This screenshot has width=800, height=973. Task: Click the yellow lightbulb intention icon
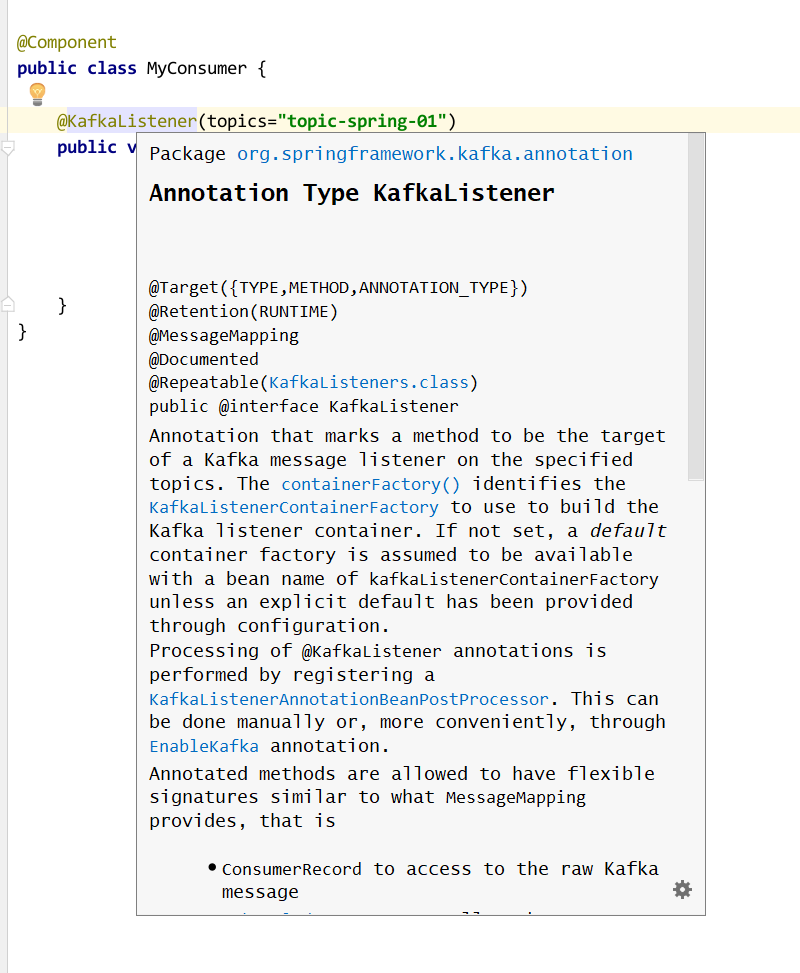(x=38, y=94)
